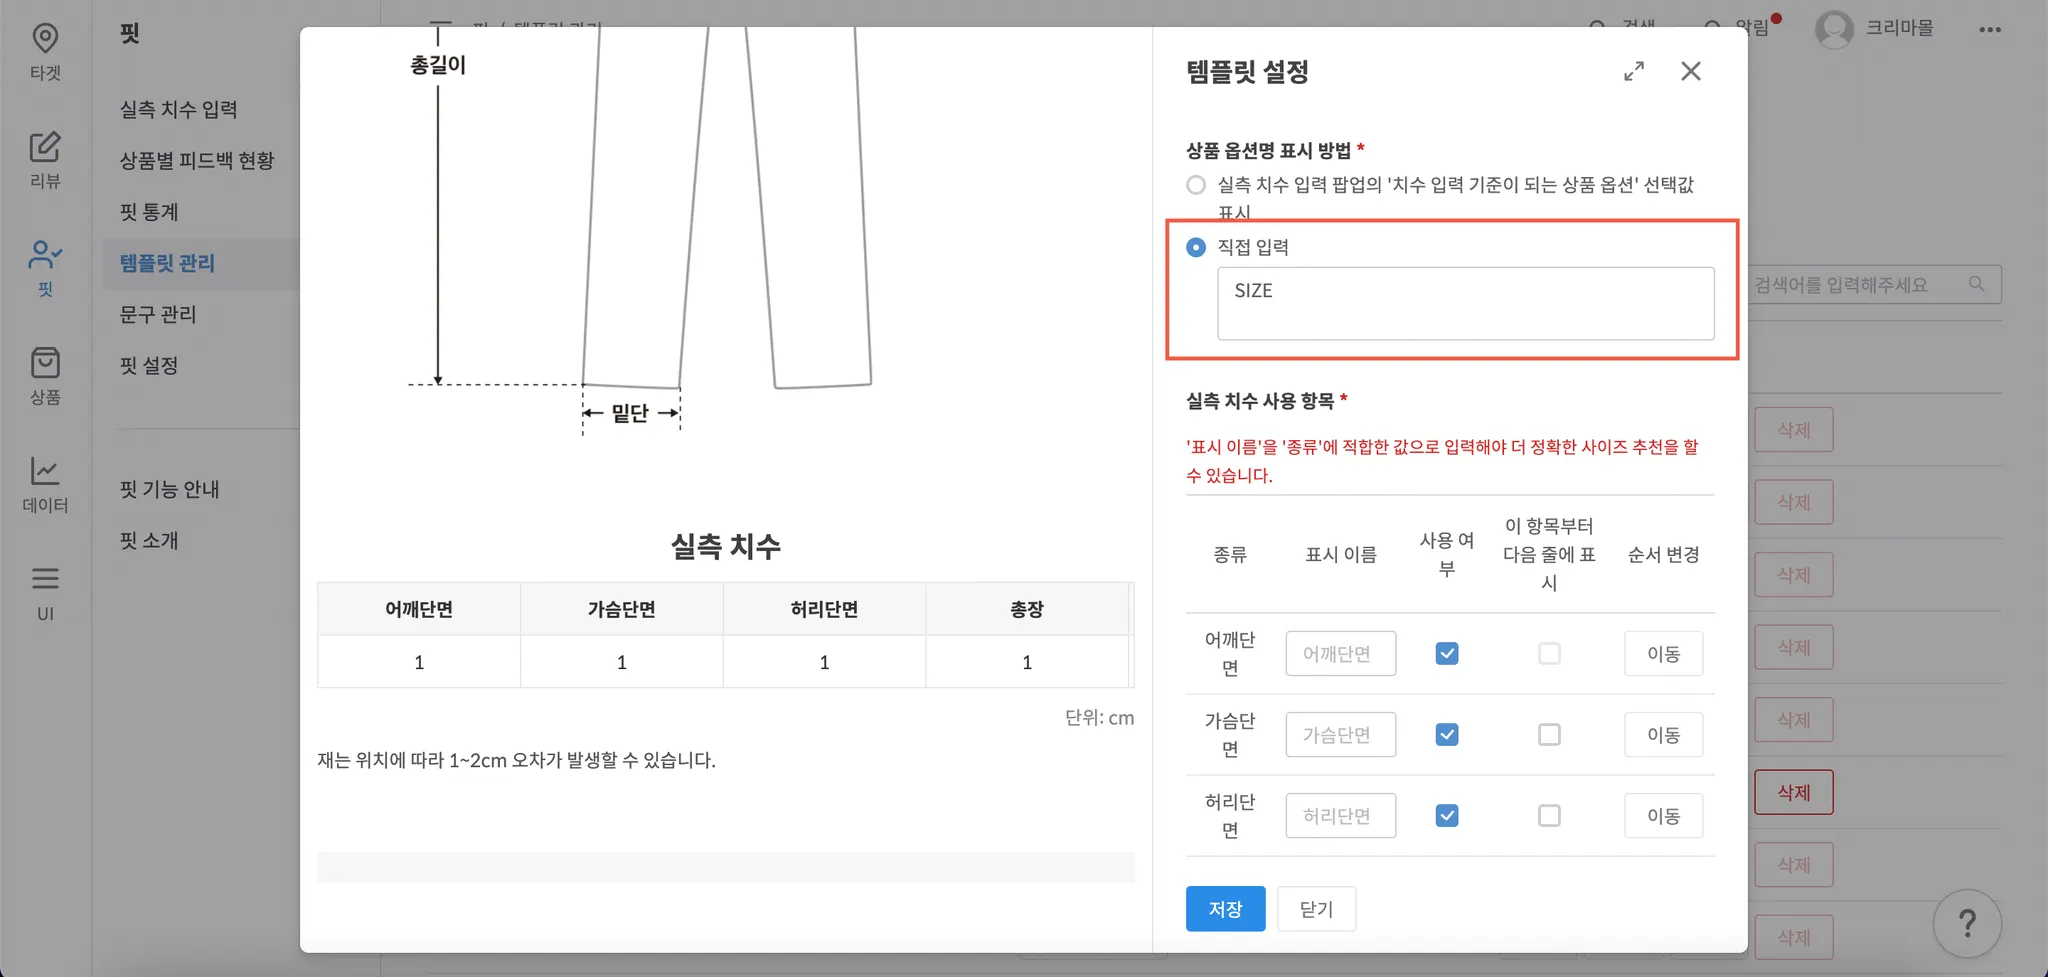
Task: Select the 직접 입력 radio option
Action: [x=1196, y=247]
